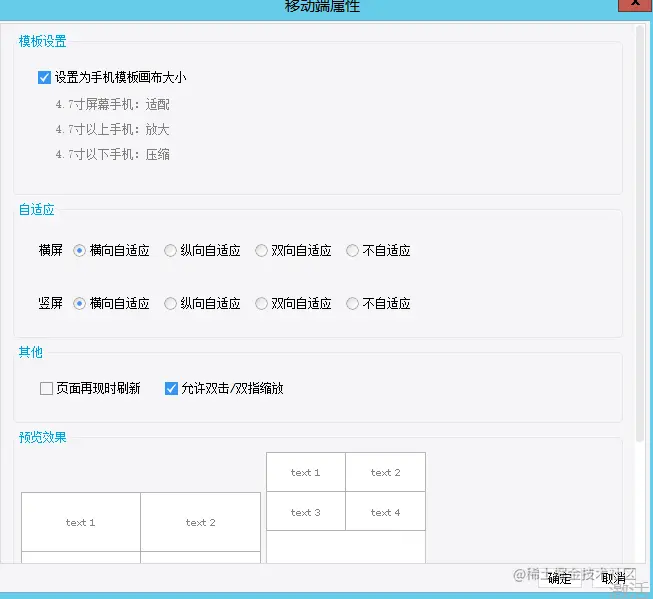Click text 2 cell in right preview

pyautogui.click(x=386, y=472)
